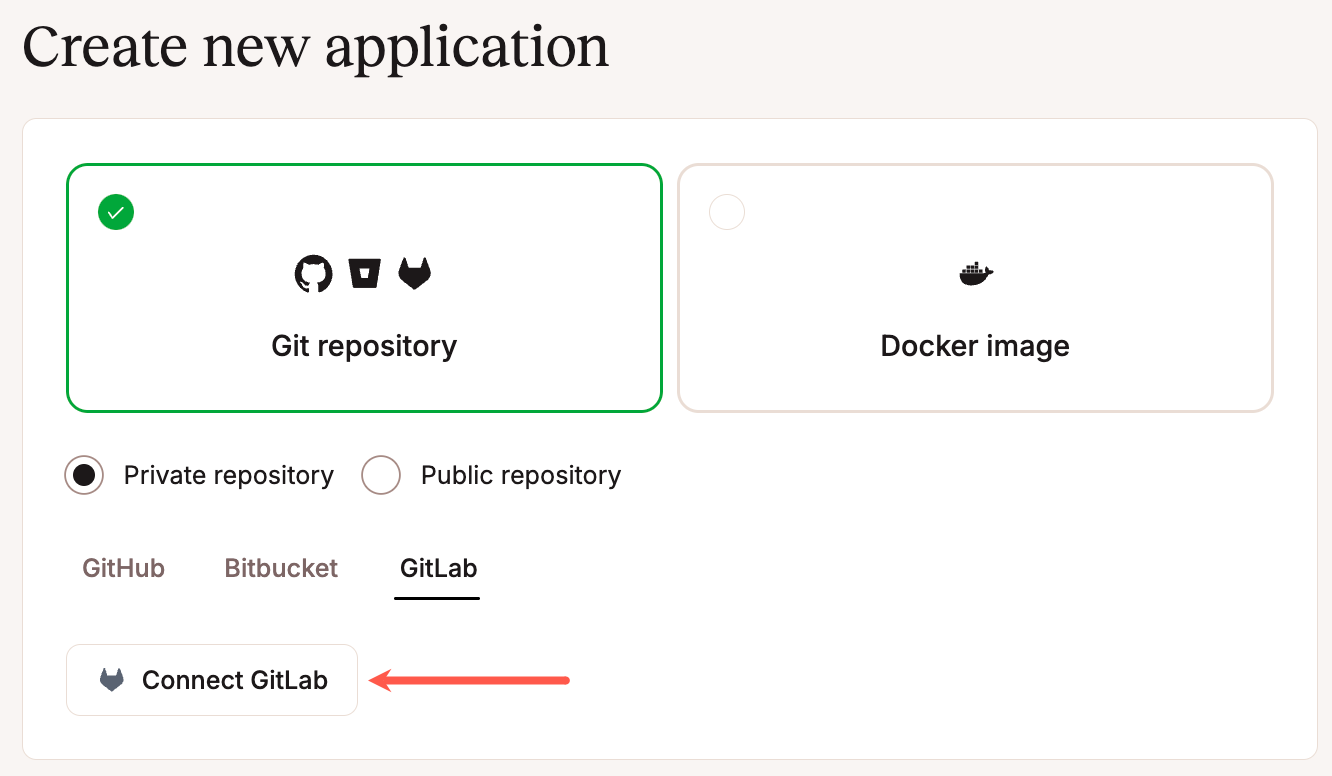Click the Docker image label text
This screenshot has width=1332, height=776.
pyautogui.click(x=975, y=345)
